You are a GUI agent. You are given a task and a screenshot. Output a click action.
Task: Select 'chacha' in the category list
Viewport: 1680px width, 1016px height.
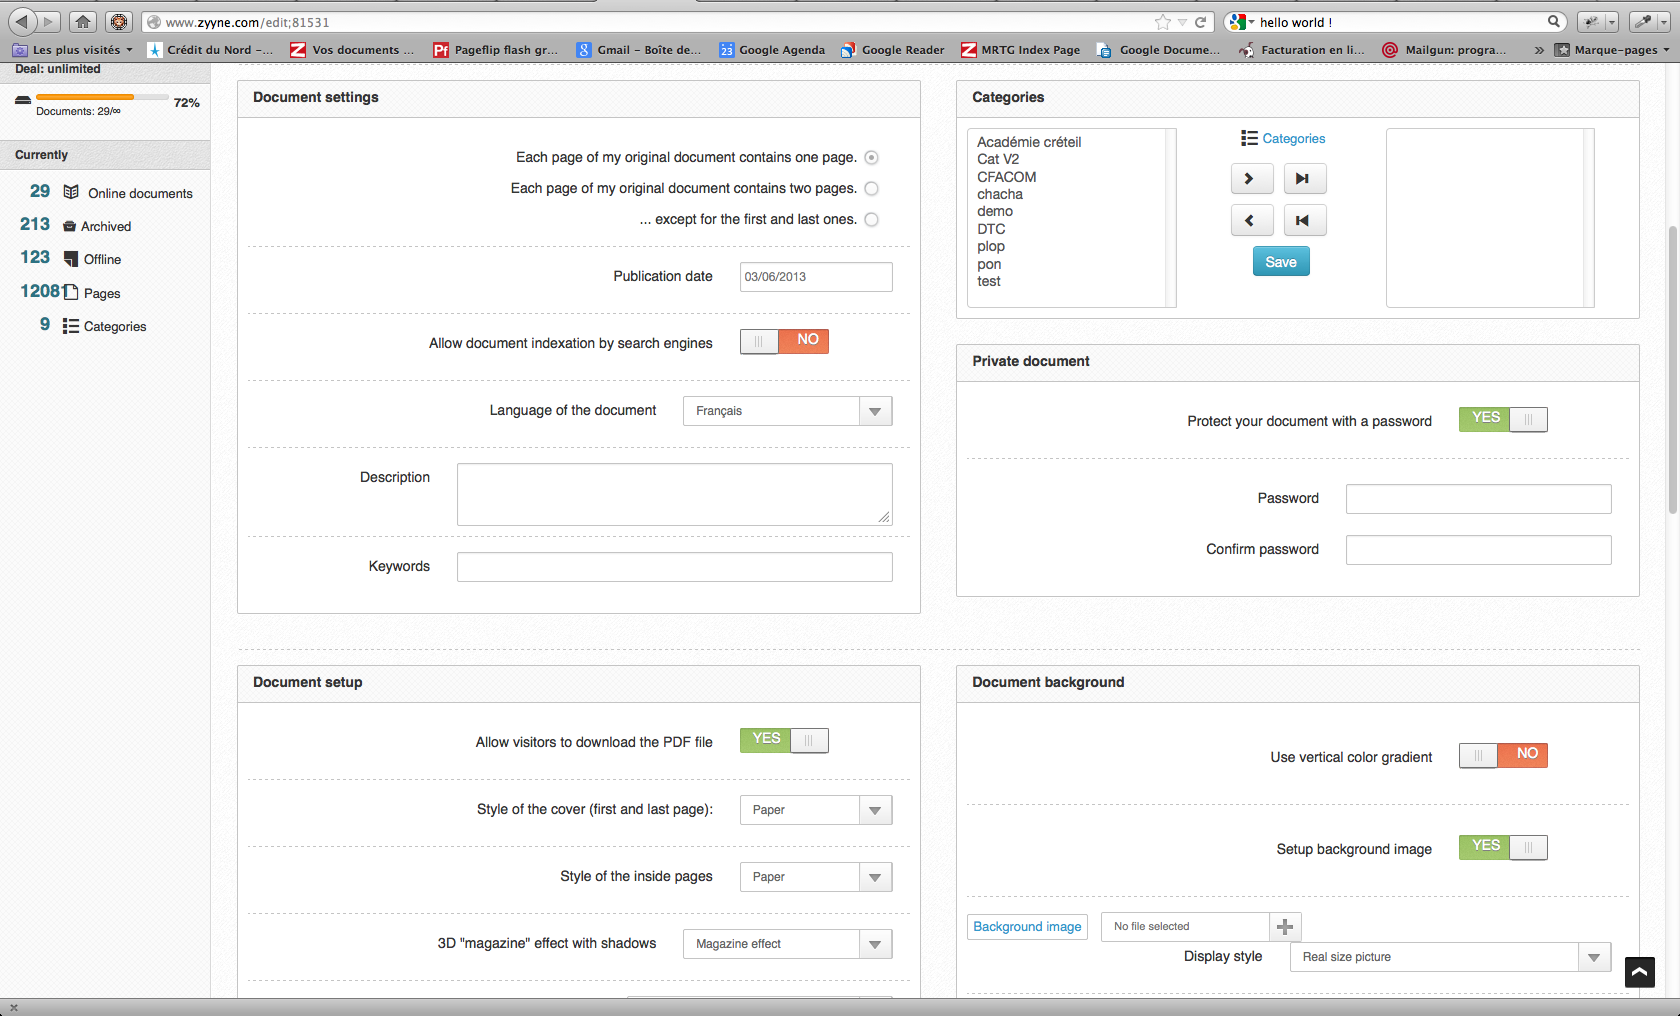click(x=1000, y=194)
